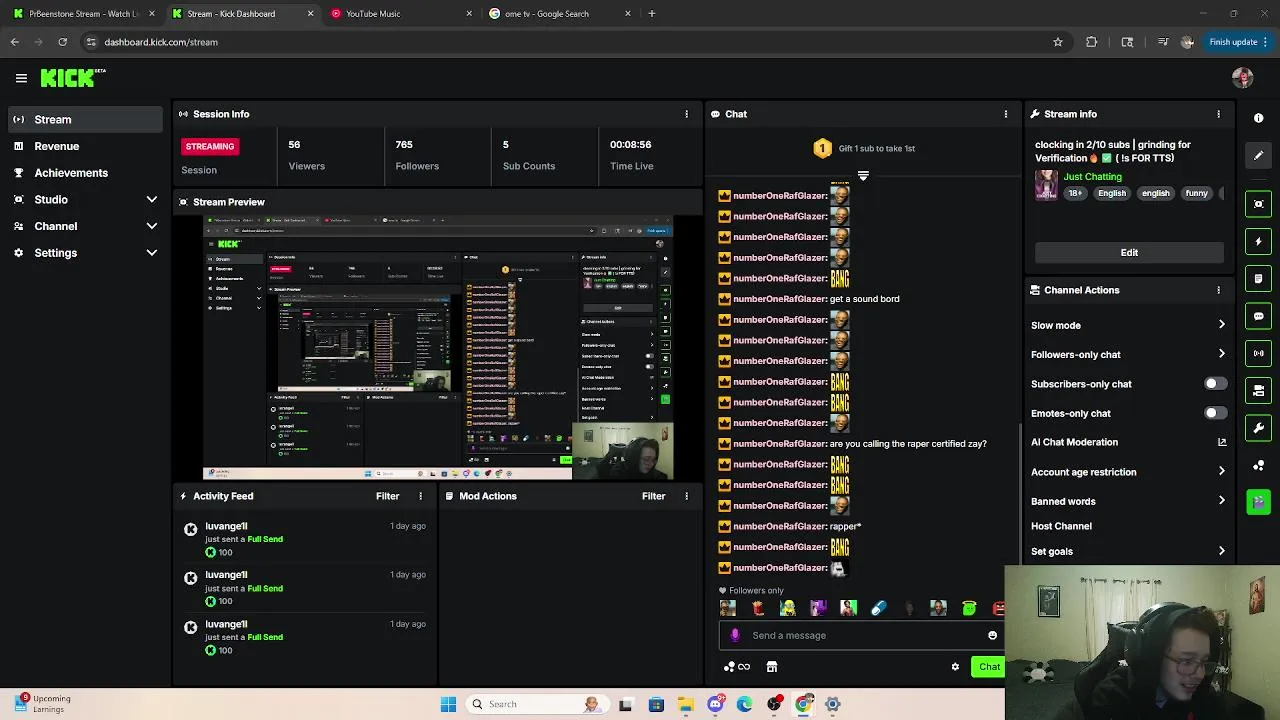Viewport: 1280px width, 720px height.
Task: Click Host Channel action
Action: pos(1061,526)
